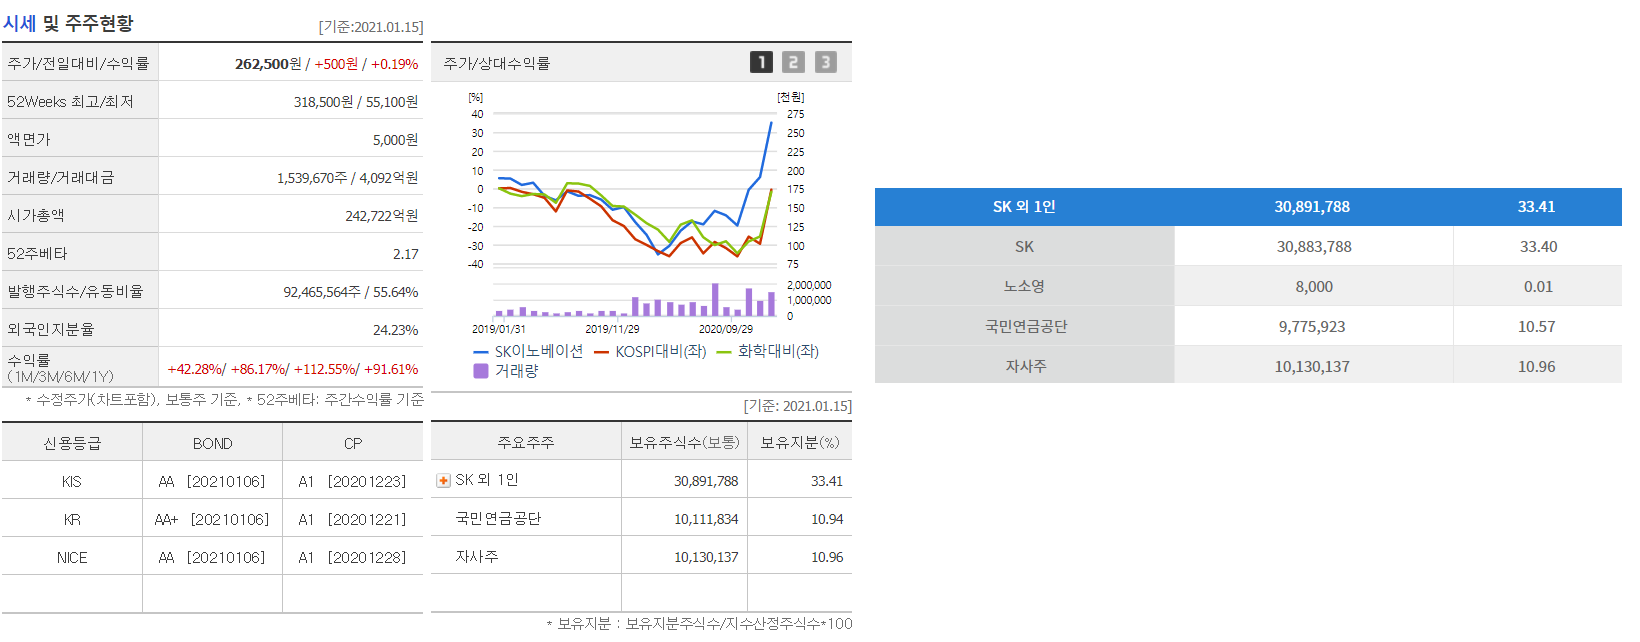Select the +42.28% 1M return value
The image size is (1640, 642).
[196, 369]
